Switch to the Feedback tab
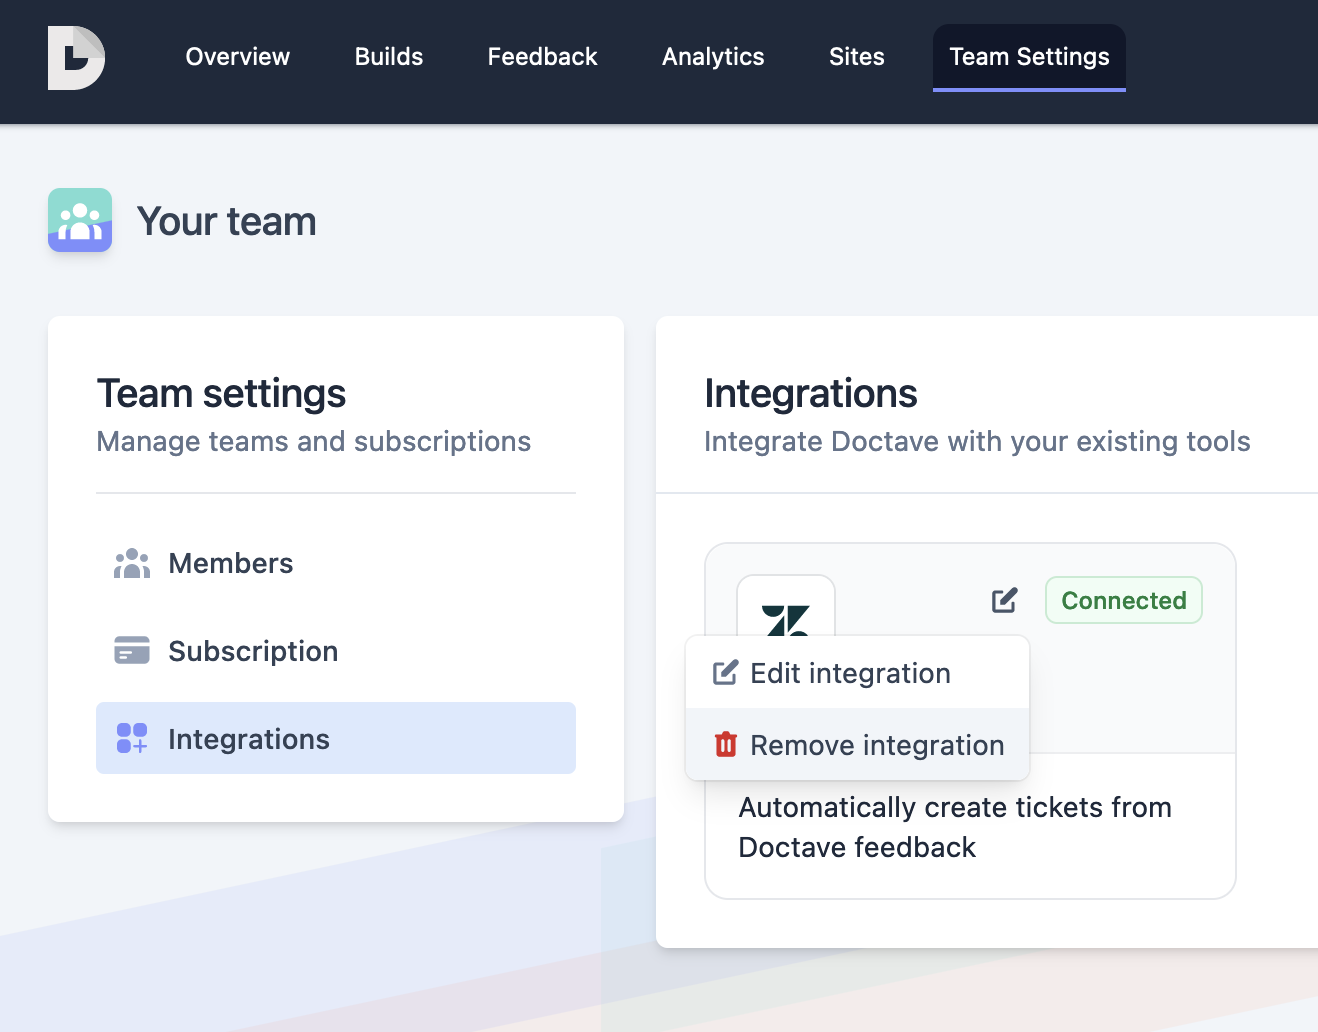The width and height of the screenshot is (1318, 1032). pyautogui.click(x=542, y=57)
